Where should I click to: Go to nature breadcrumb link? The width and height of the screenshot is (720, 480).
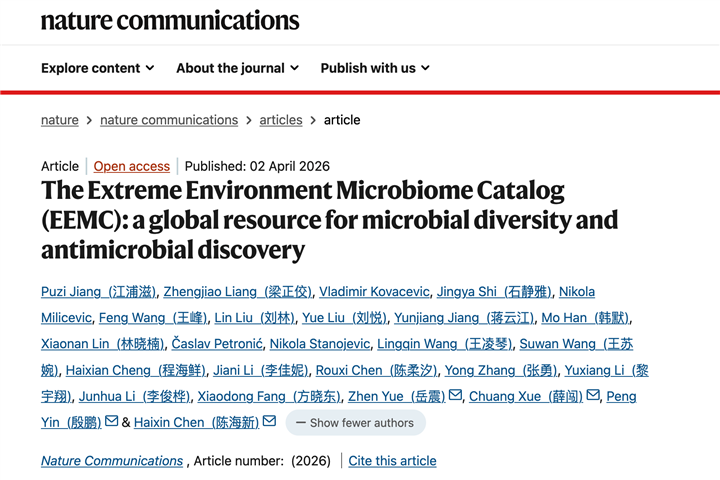click(x=60, y=120)
